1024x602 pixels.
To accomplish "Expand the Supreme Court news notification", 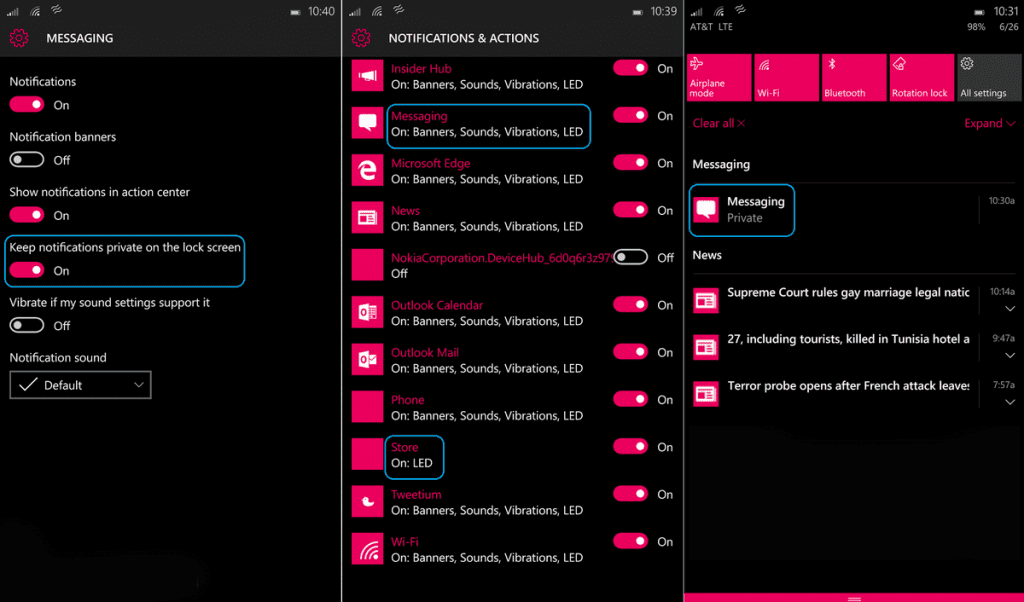I will (1010, 308).
